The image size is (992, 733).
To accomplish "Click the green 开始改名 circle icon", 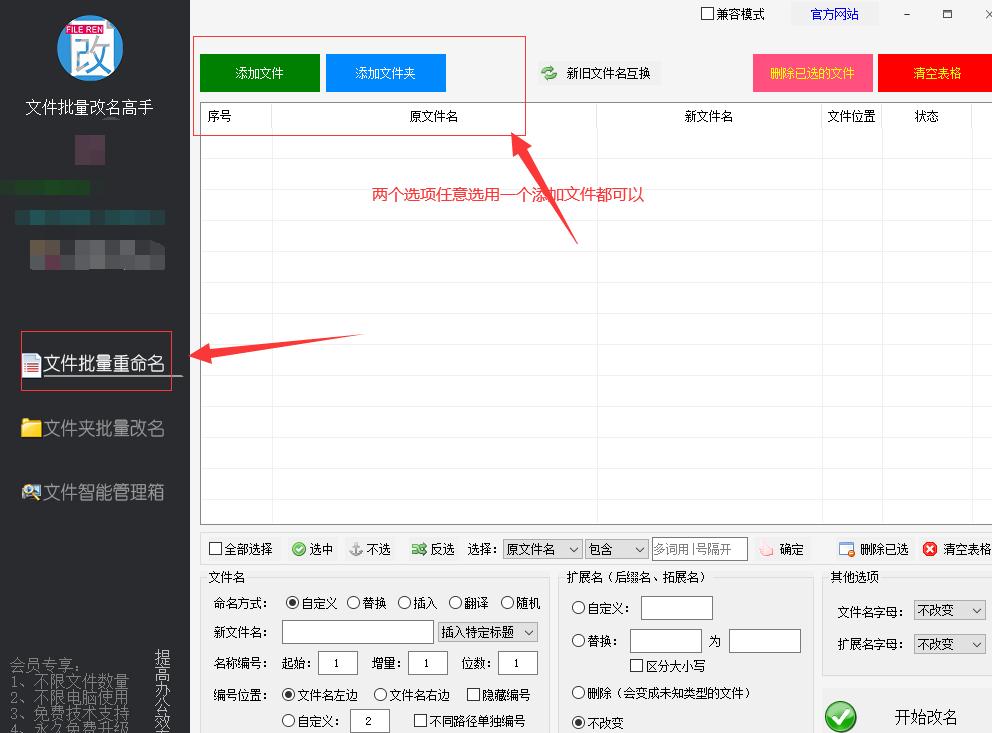I will (x=840, y=716).
